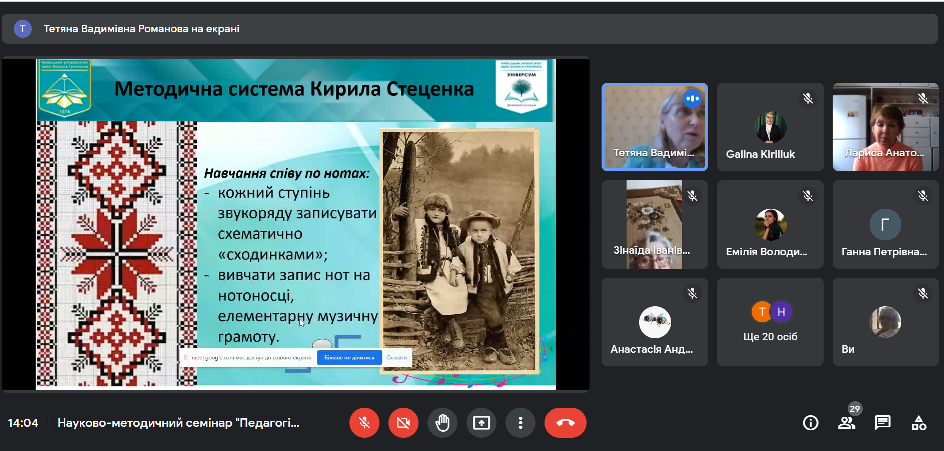Open the activities shapes icon
Screen dimensions: 944x451
[919, 423]
